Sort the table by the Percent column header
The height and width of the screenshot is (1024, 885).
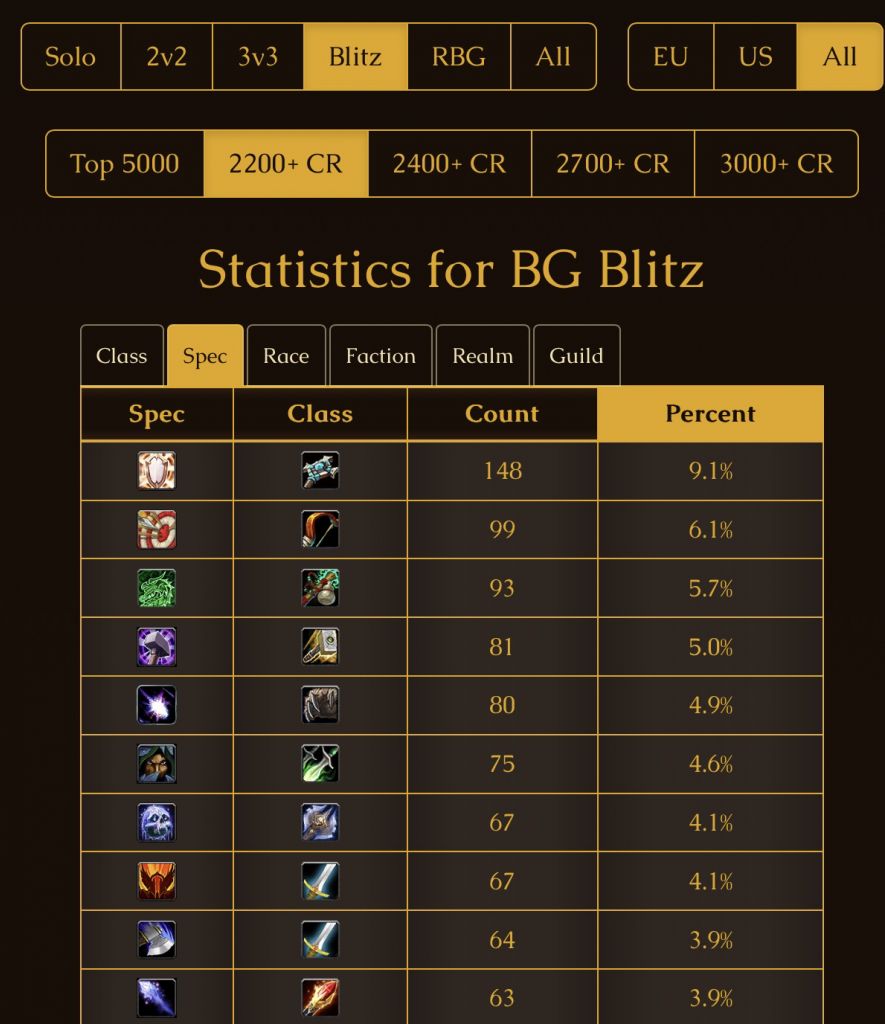(x=710, y=414)
